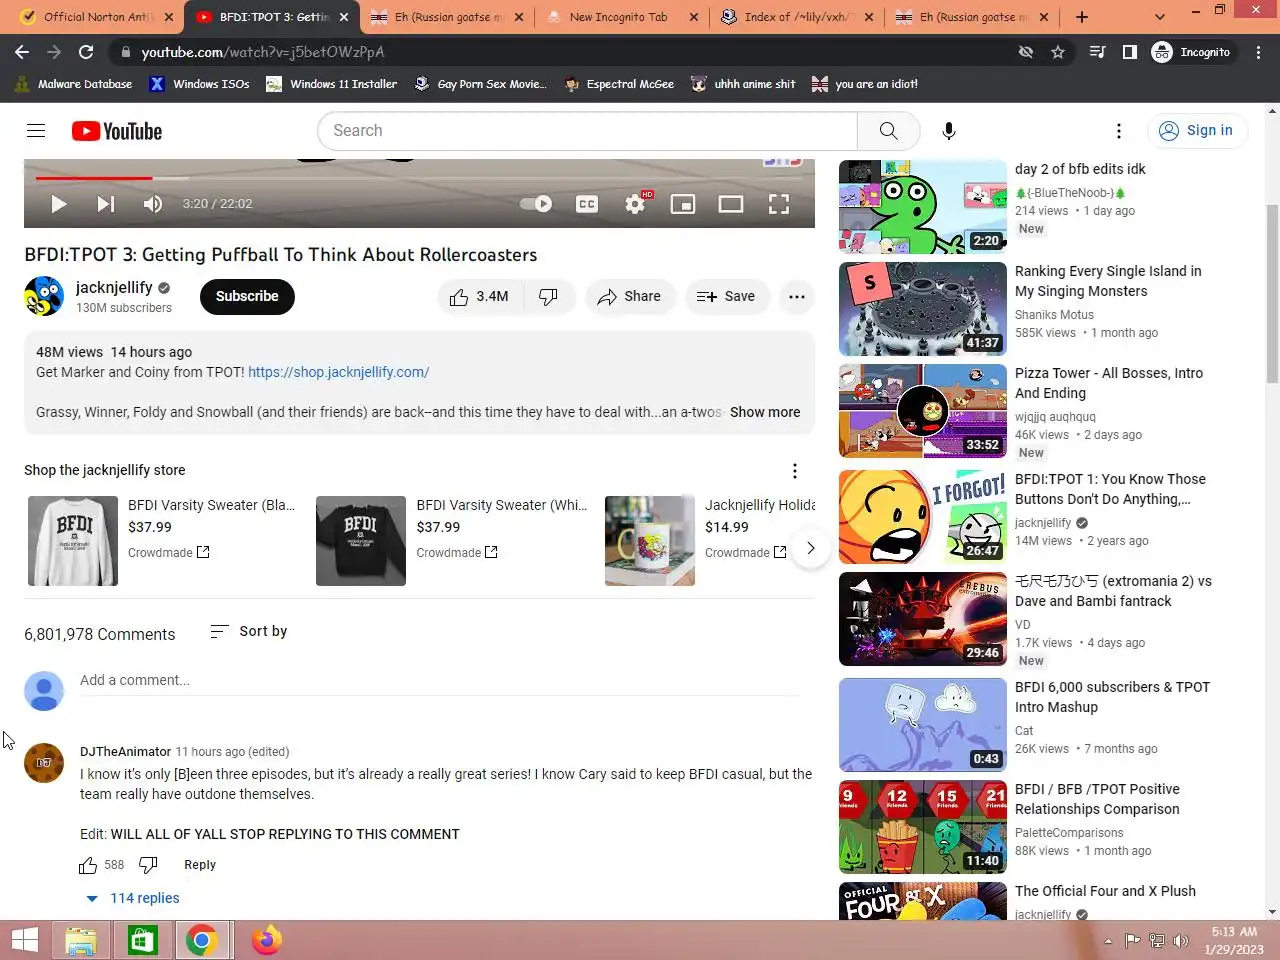Start voice search with the microphone icon

tap(949, 131)
